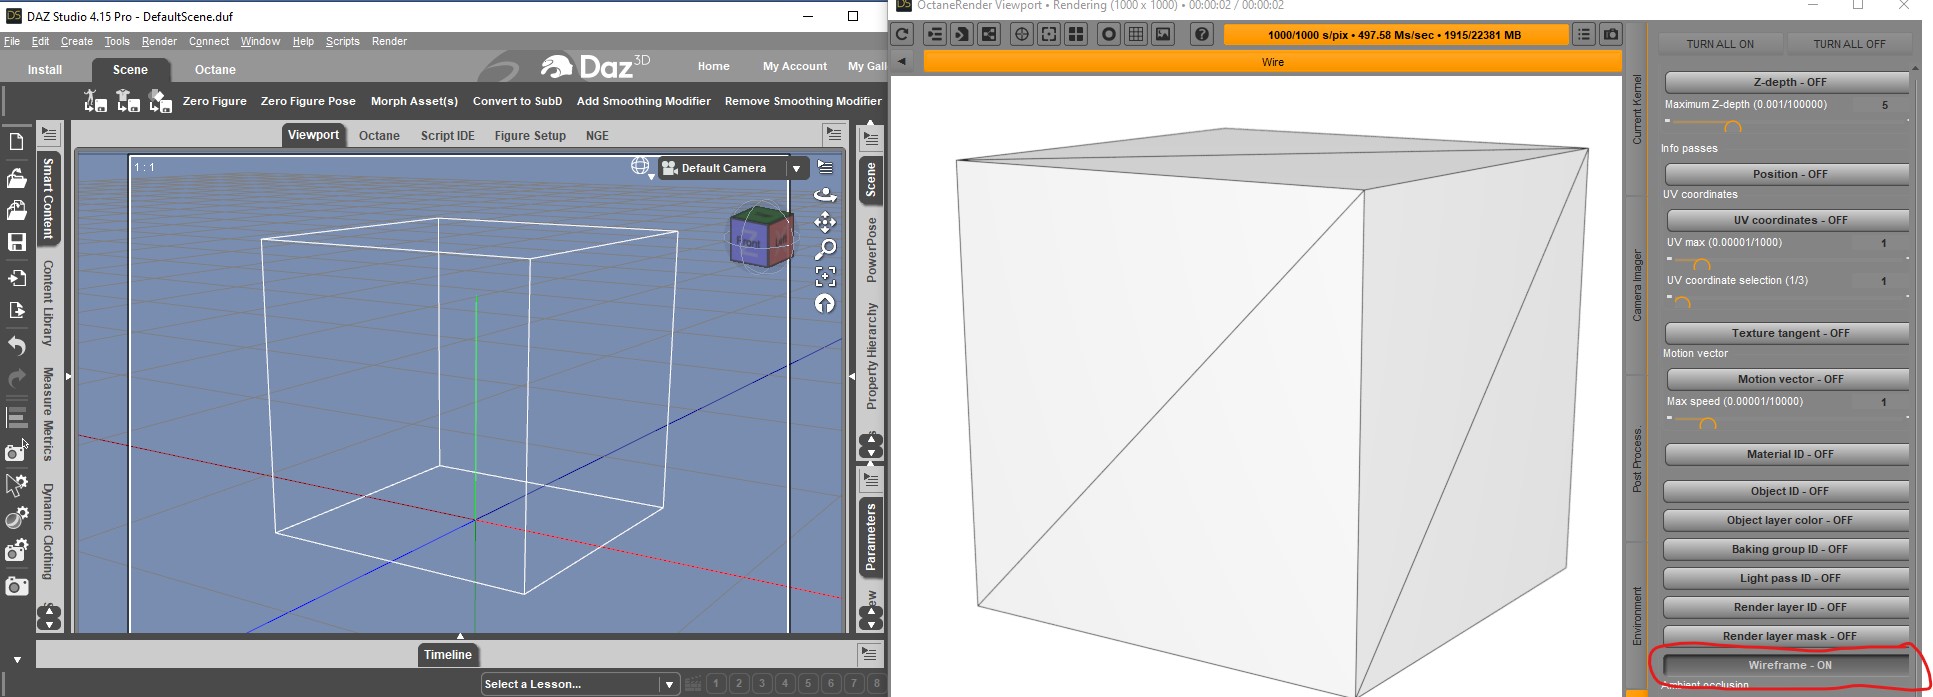Click the New scene icon in DAZ sidebar
Image resolution: width=1933 pixels, height=697 pixels.
(x=16, y=142)
